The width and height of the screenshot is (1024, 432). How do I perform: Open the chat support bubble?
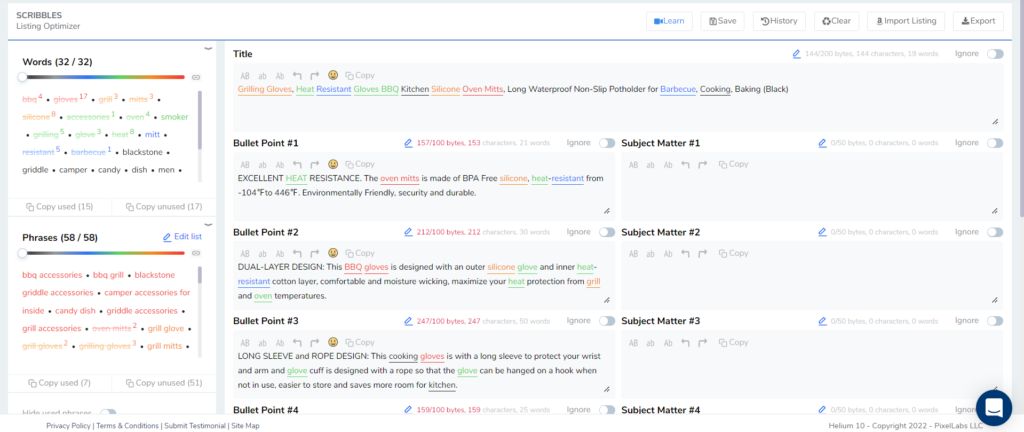[994, 407]
